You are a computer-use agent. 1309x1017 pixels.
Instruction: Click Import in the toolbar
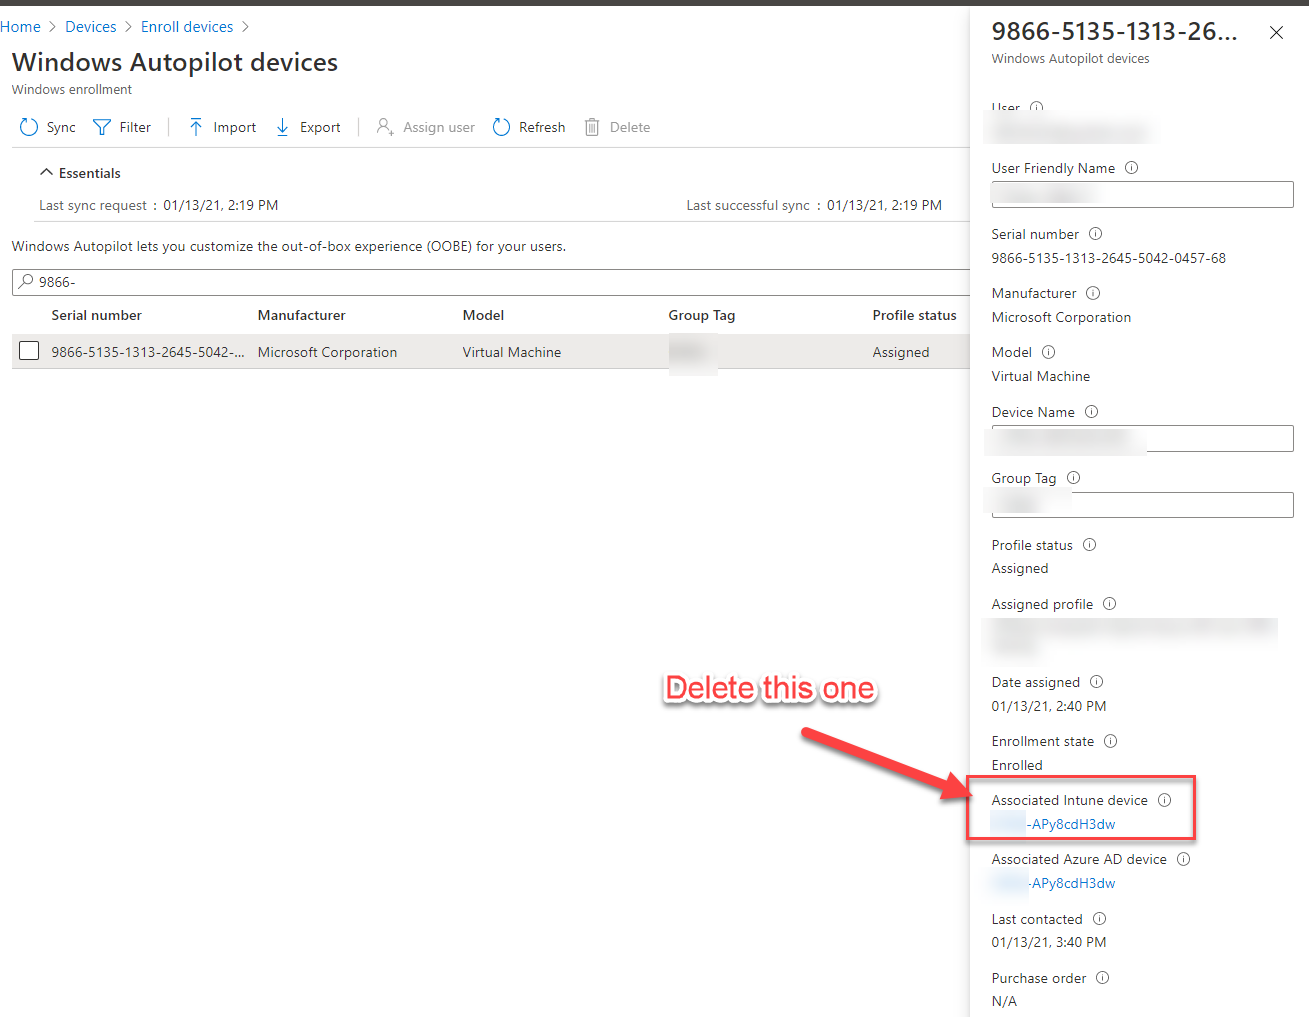pyautogui.click(x=222, y=127)
